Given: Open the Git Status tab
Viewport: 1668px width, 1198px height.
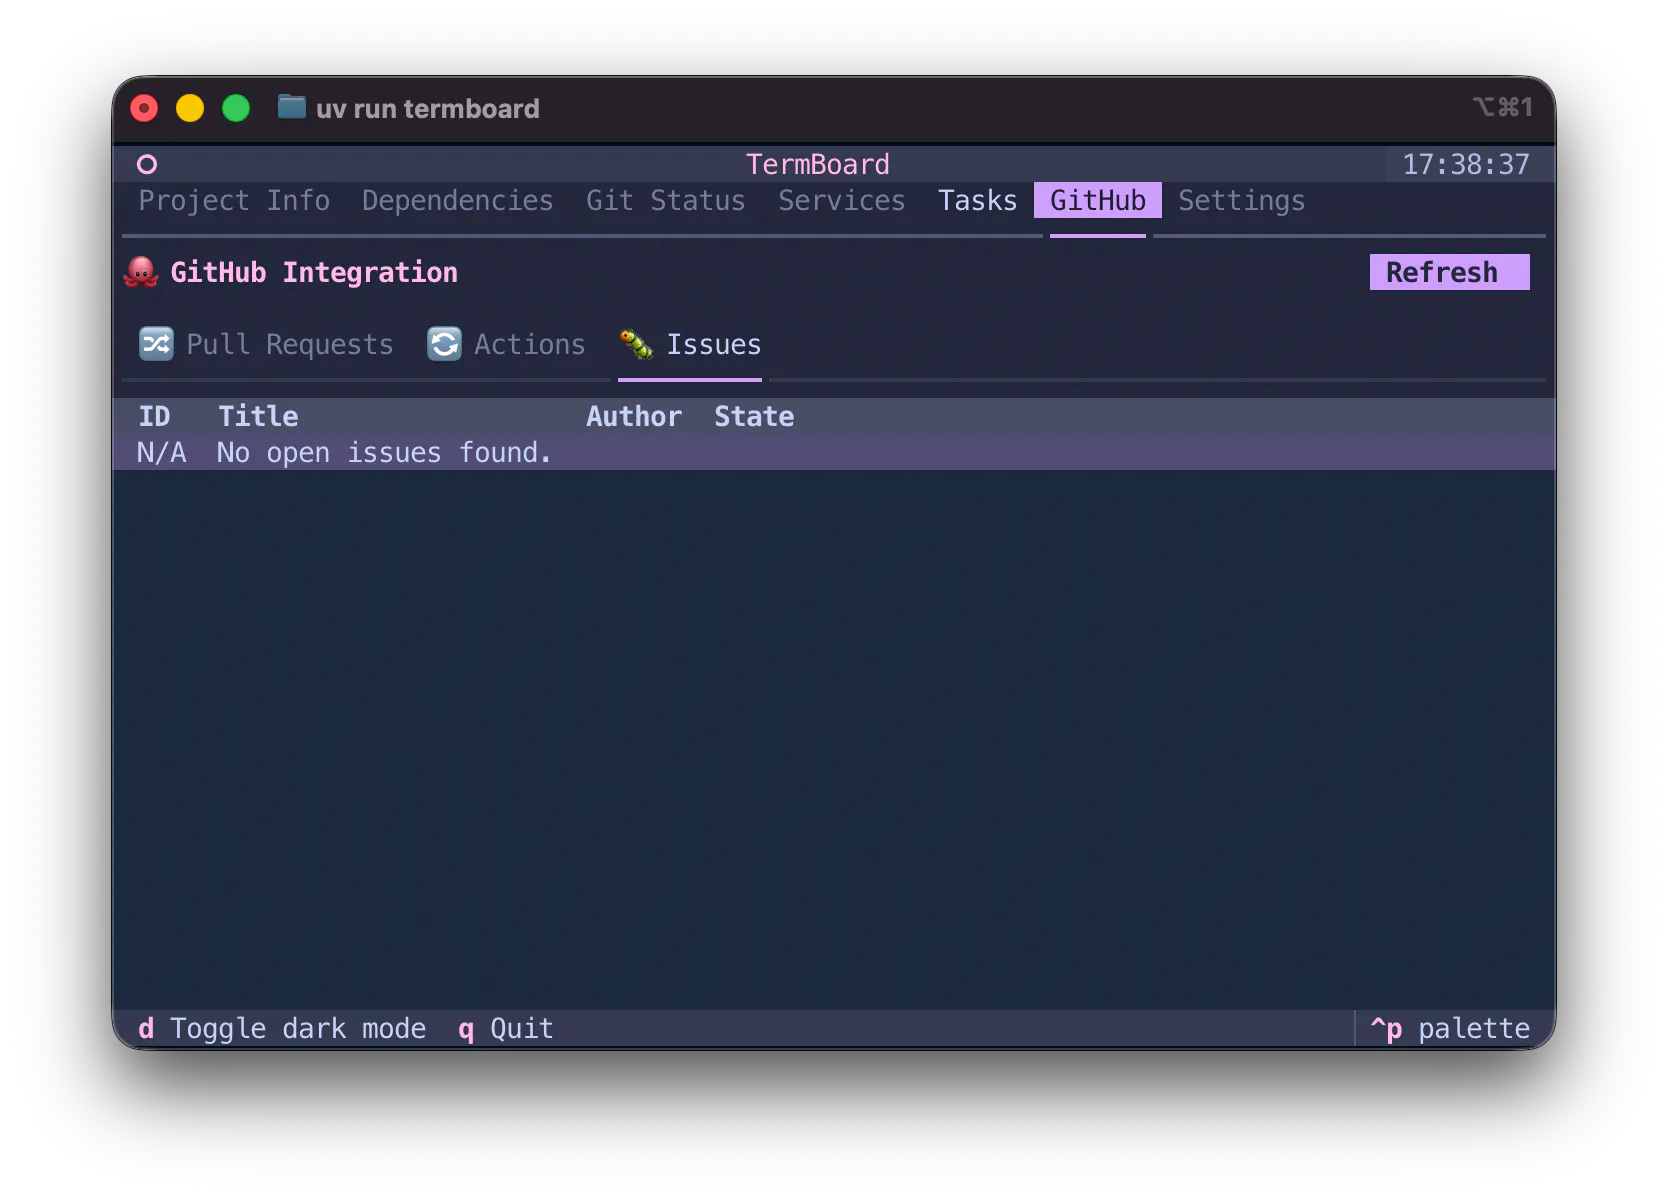Looking at the screenshot, I should coord(666,200).
